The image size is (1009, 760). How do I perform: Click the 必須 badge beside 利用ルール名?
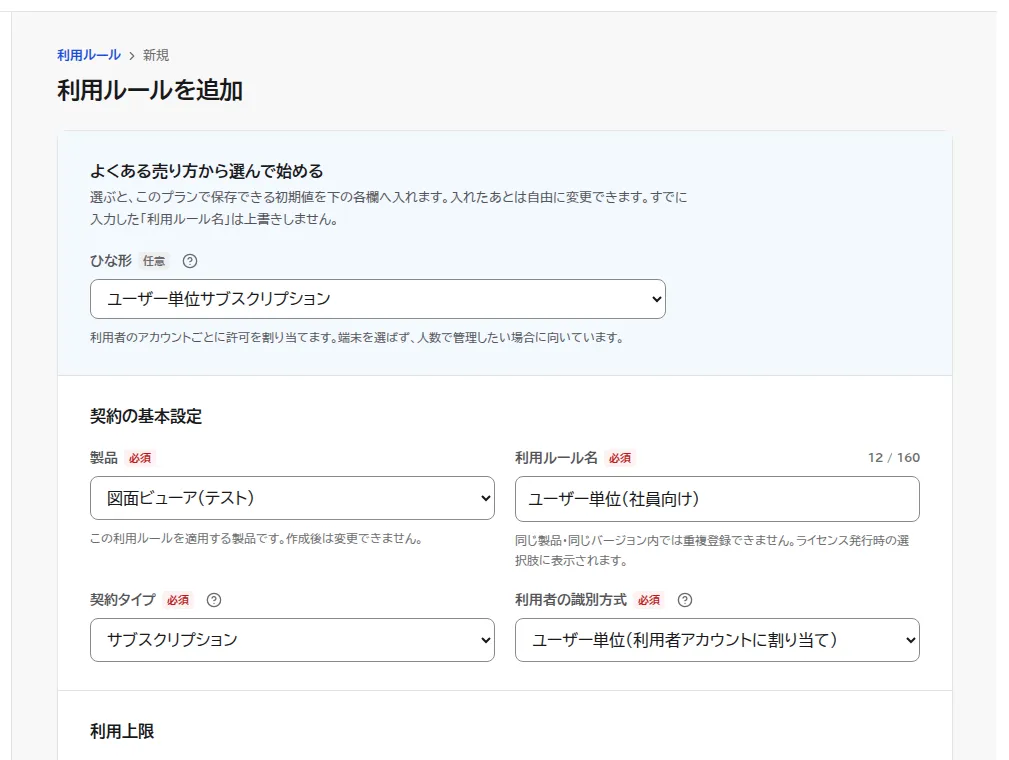(x=620, y=458)
